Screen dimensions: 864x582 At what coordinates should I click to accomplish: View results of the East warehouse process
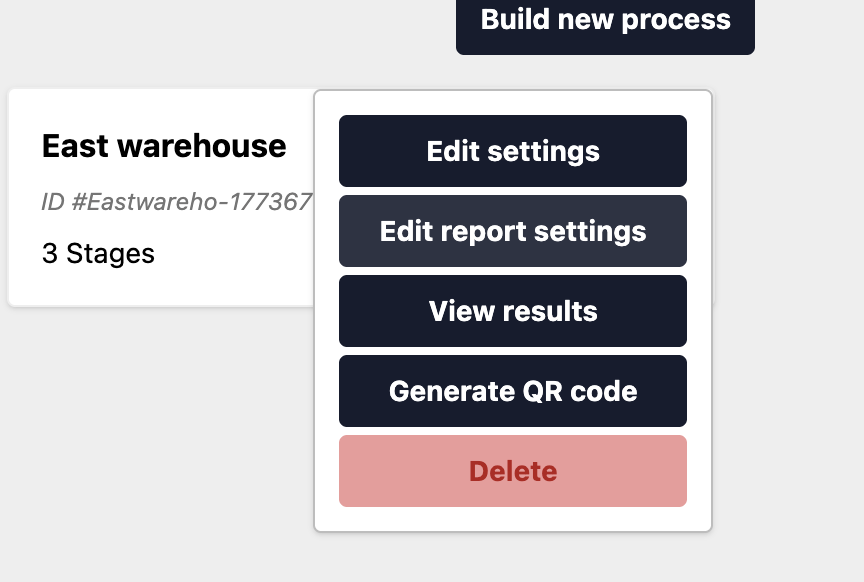tap(513, 311)
